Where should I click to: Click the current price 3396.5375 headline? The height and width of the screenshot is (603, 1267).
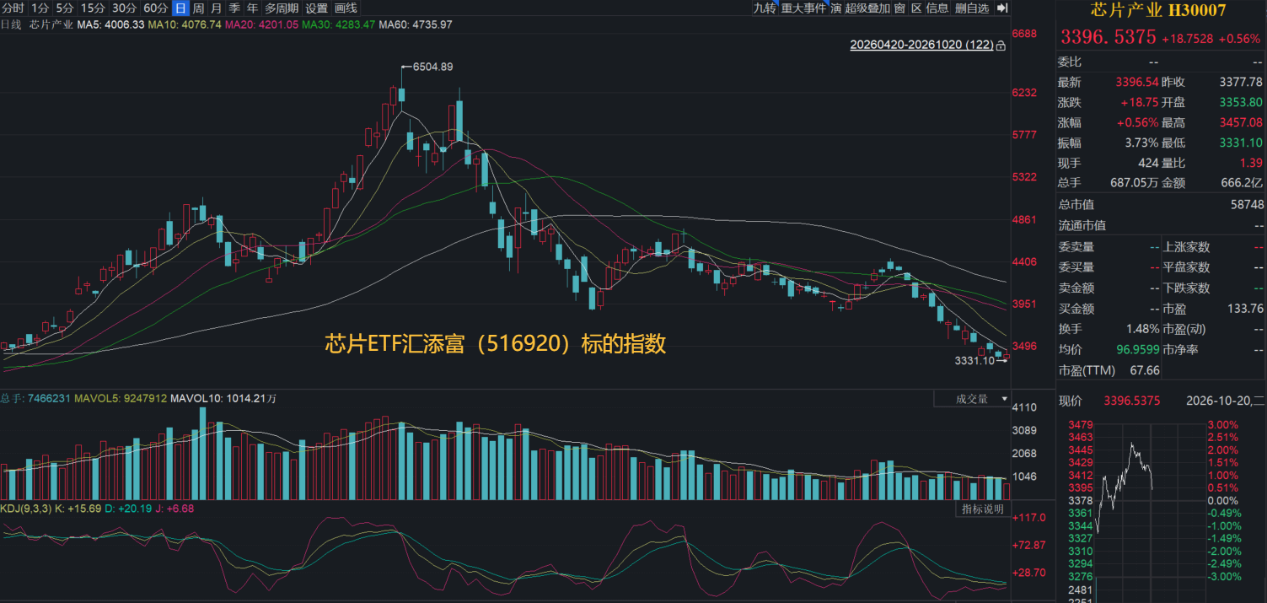[1108, 37]
